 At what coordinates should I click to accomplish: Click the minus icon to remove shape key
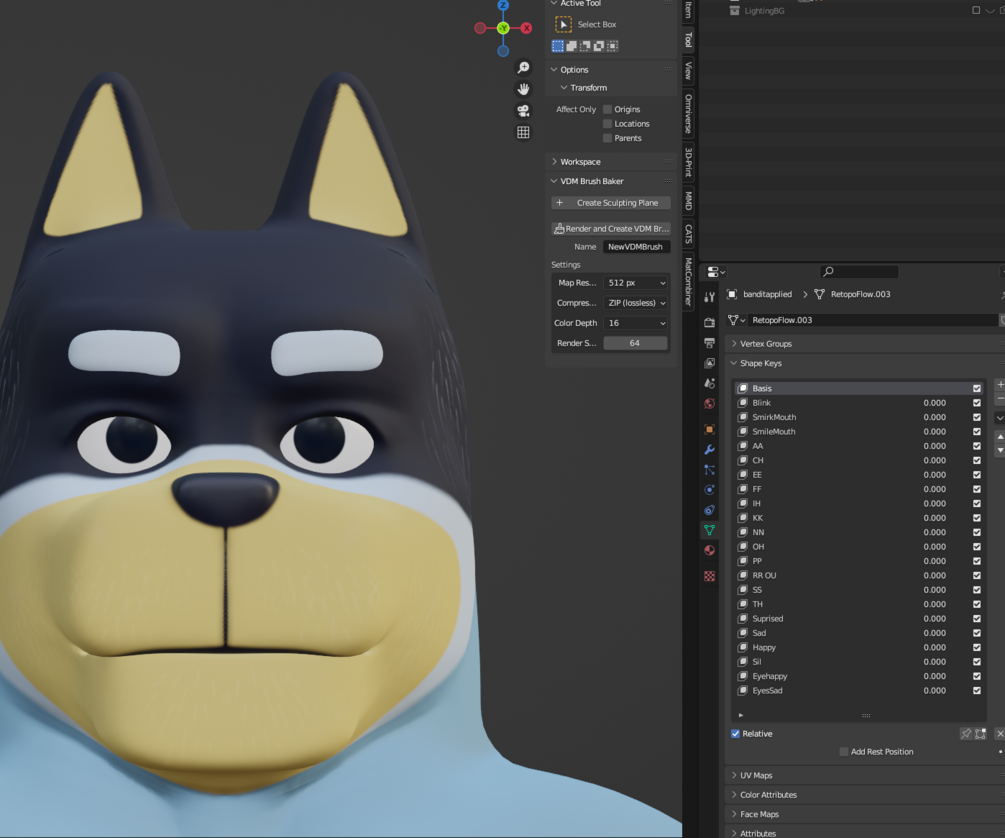click(1000, 399)
